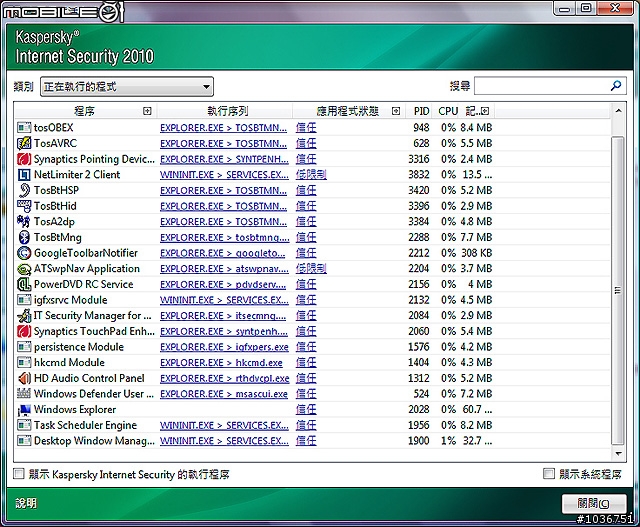This screenshot has height=527, width=640.
Task: Click the Desktop Window Manager icon
Action: pos(24,440)
